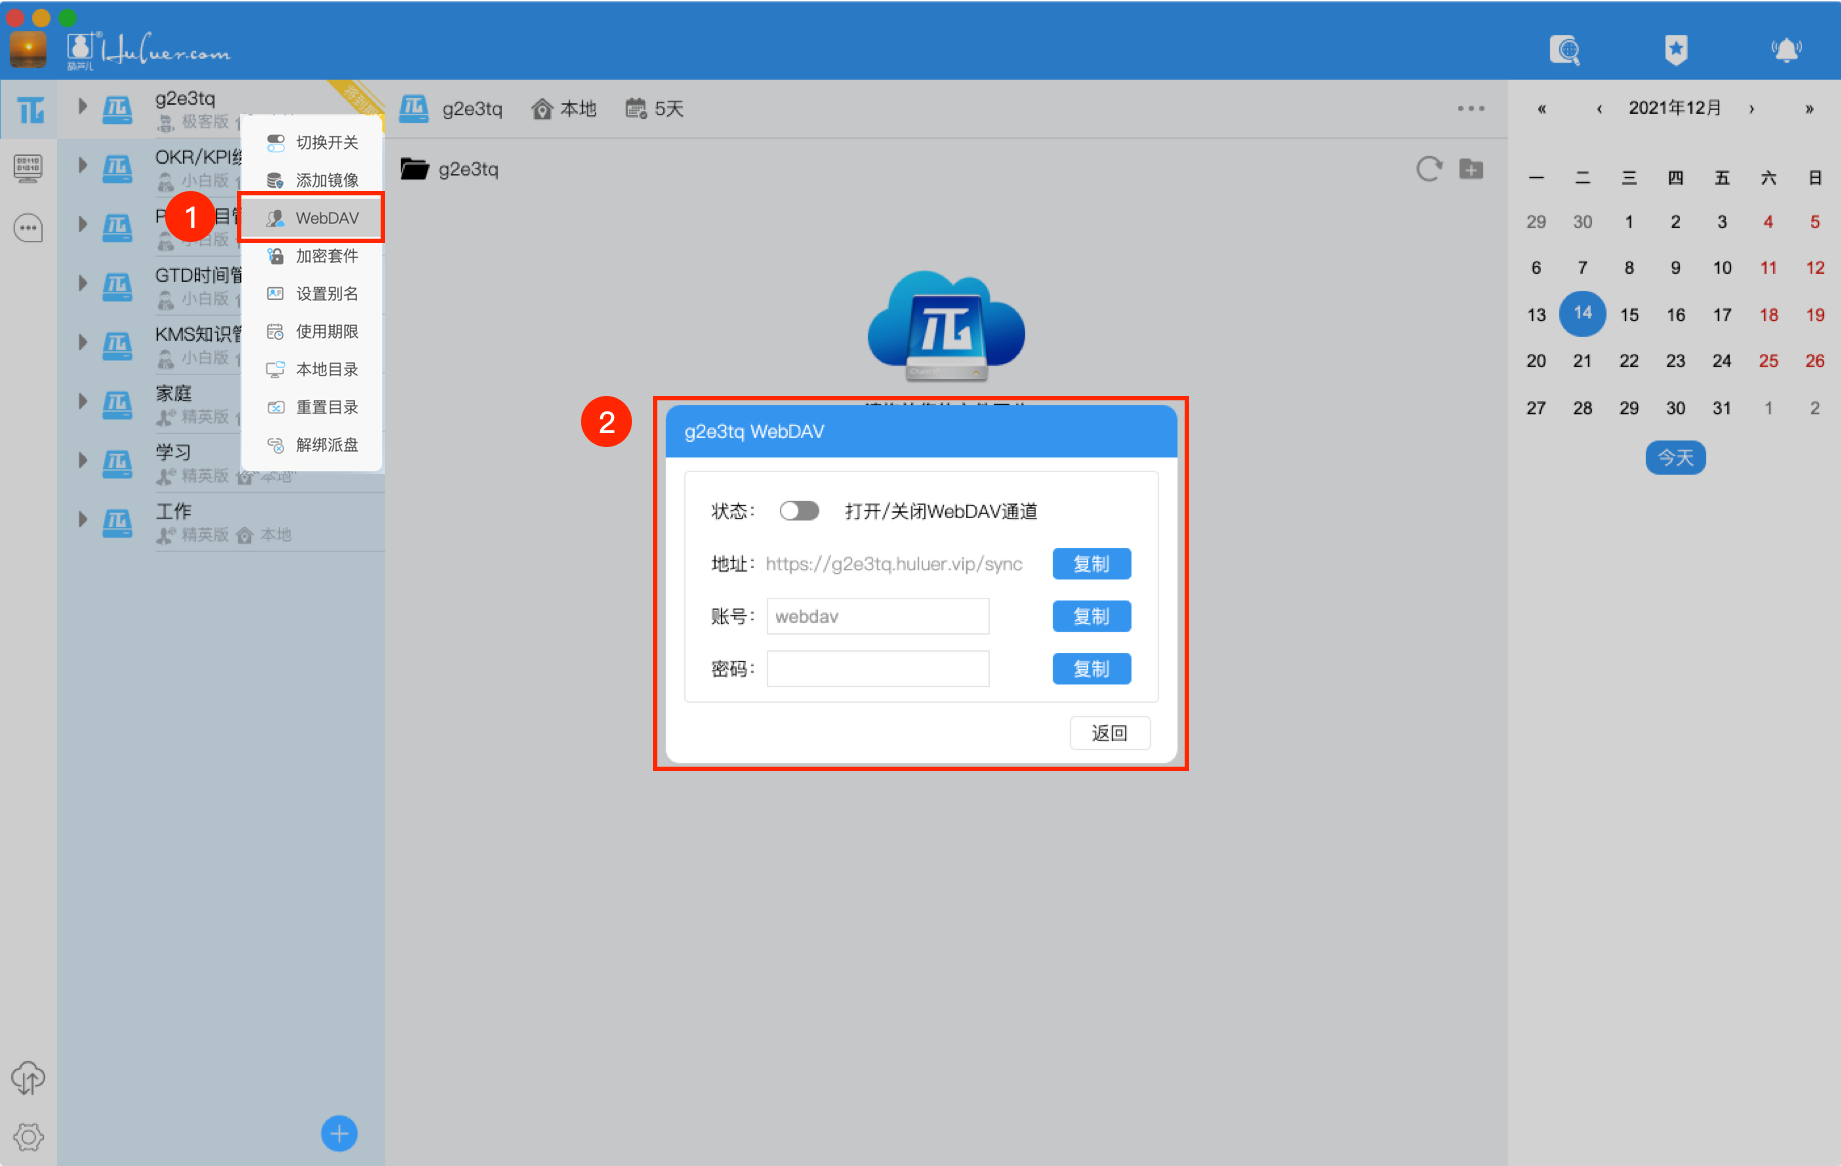The height and width of the screenshot is (1166, 1841).
Task: Click the WebDAV address URL text
Action: pyautogui.click(x=894, y=564)
